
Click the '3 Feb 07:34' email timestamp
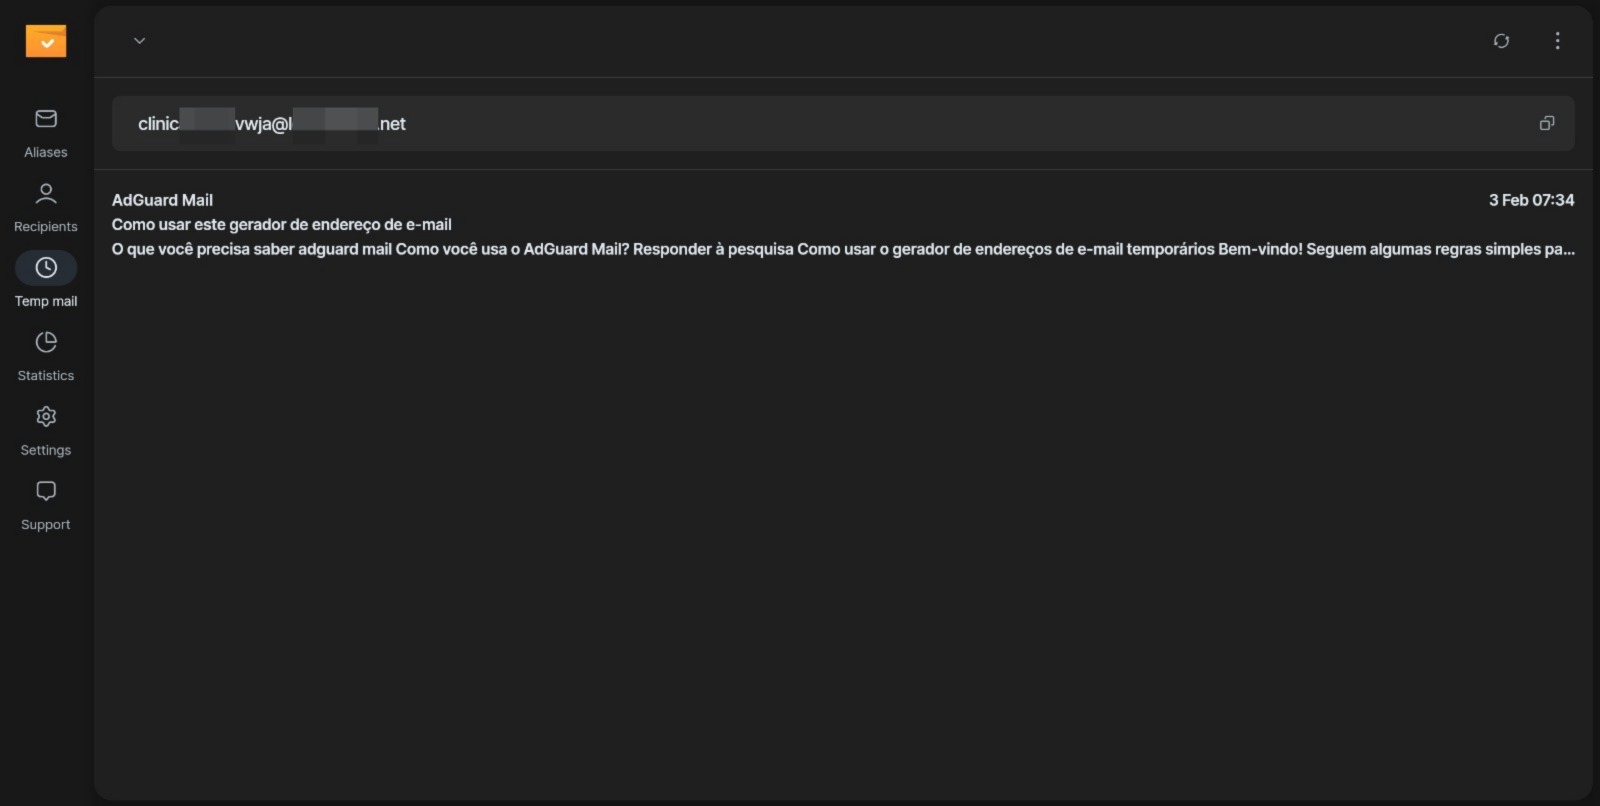point(1531,200)
